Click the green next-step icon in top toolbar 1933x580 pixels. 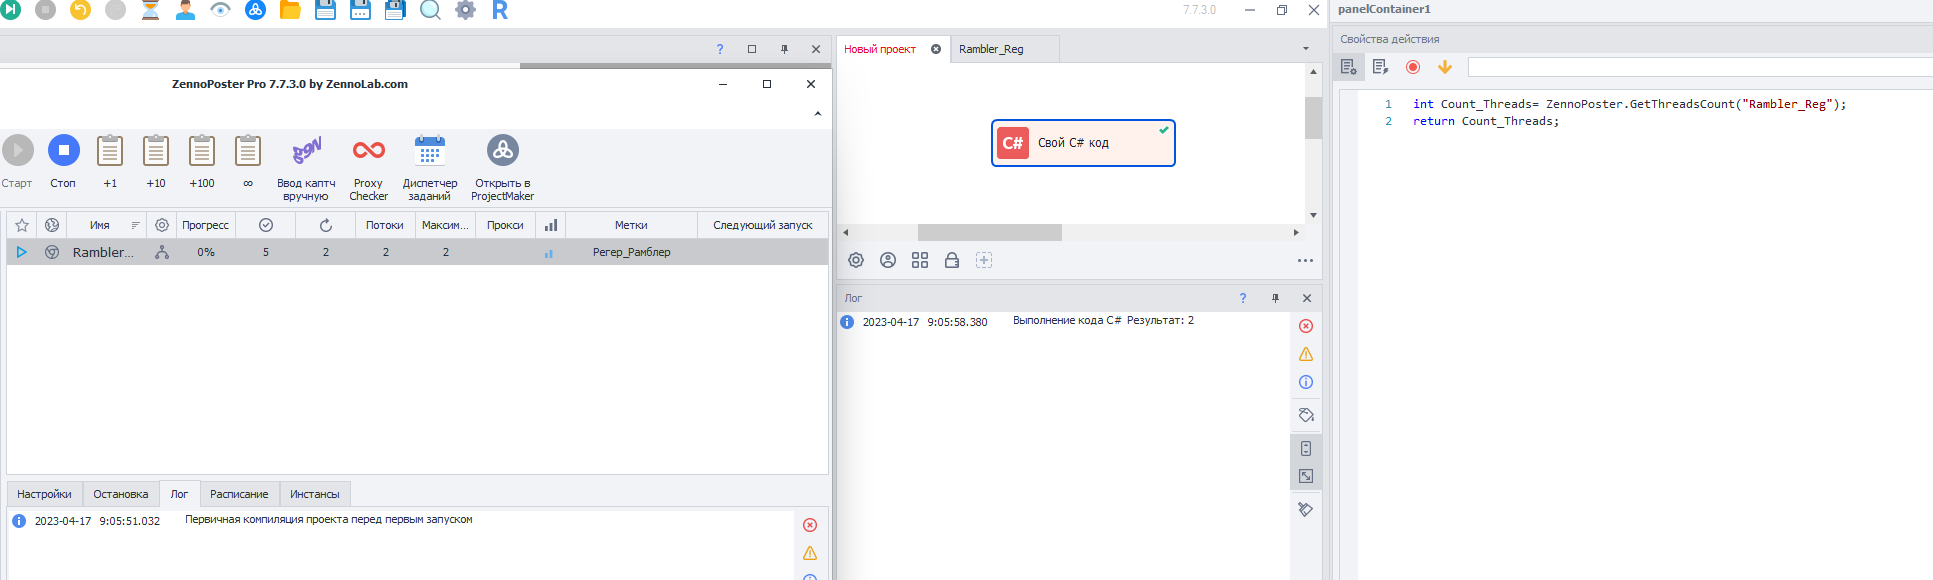(x=10, y=9)
